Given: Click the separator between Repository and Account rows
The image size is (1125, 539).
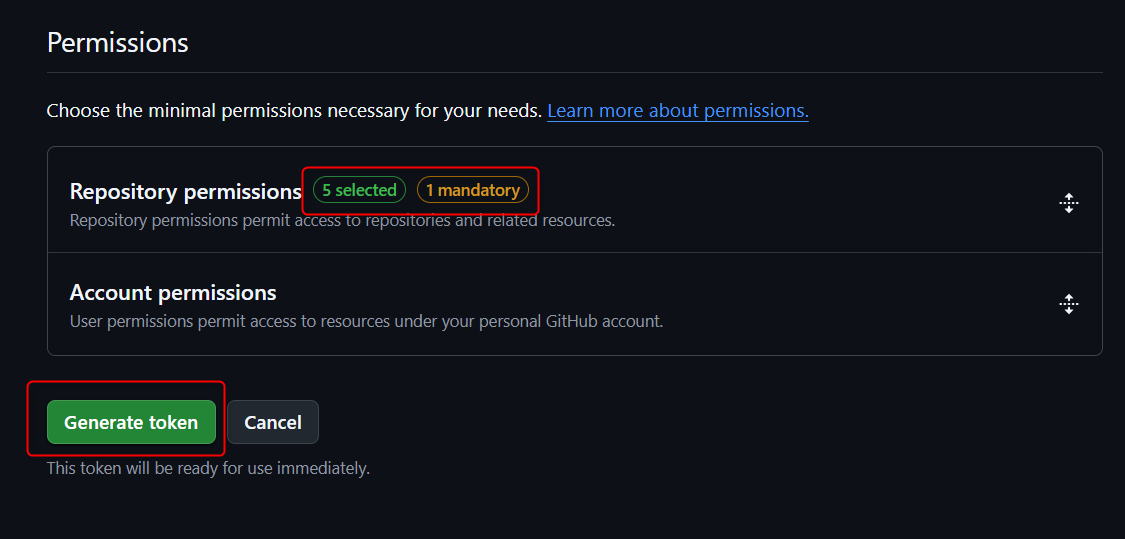Looking at the screenshot, I should (575, 252).
